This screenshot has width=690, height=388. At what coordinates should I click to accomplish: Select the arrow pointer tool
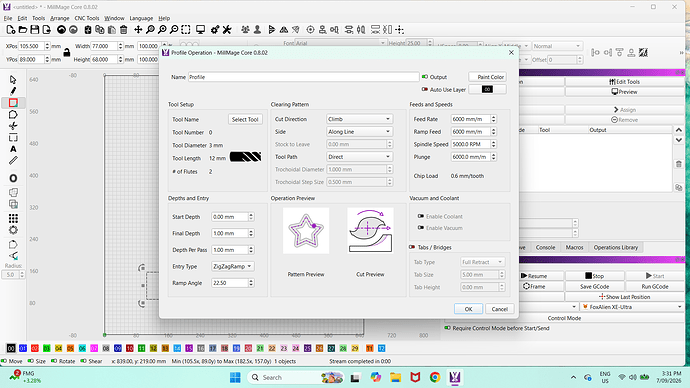13,80
